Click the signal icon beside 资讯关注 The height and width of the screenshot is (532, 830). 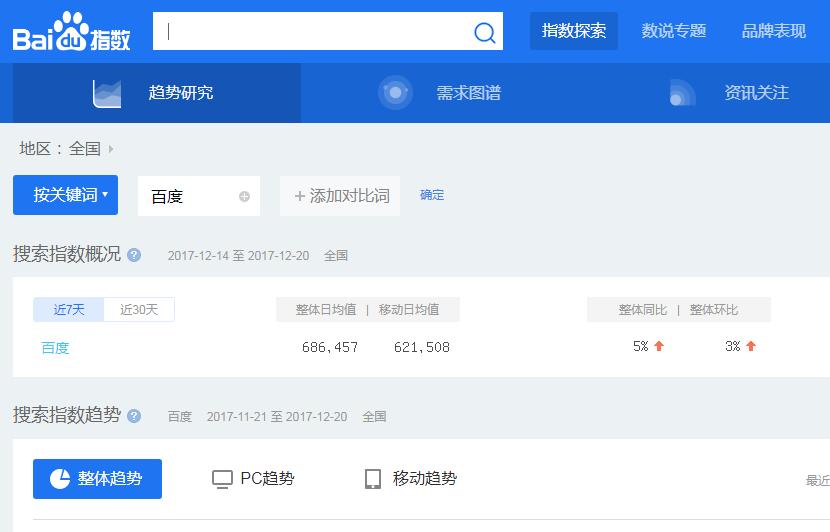(x=682, y=93)
